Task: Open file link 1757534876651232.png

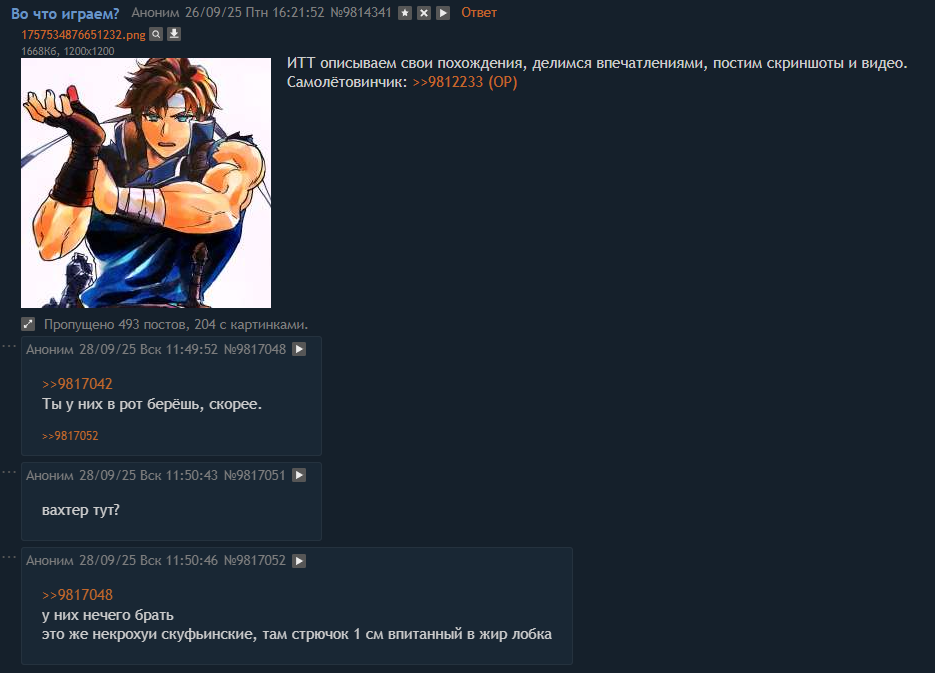Action: click(83, 35)
